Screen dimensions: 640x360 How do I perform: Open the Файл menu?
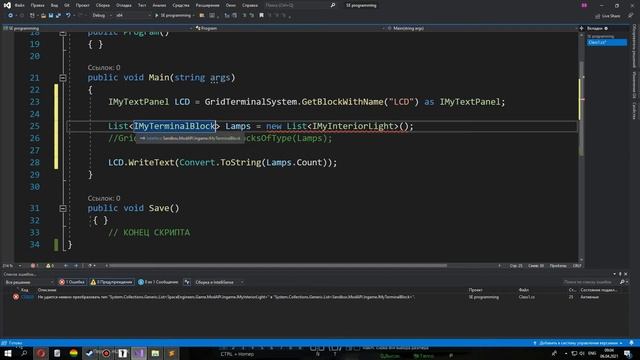click(20, 5)
